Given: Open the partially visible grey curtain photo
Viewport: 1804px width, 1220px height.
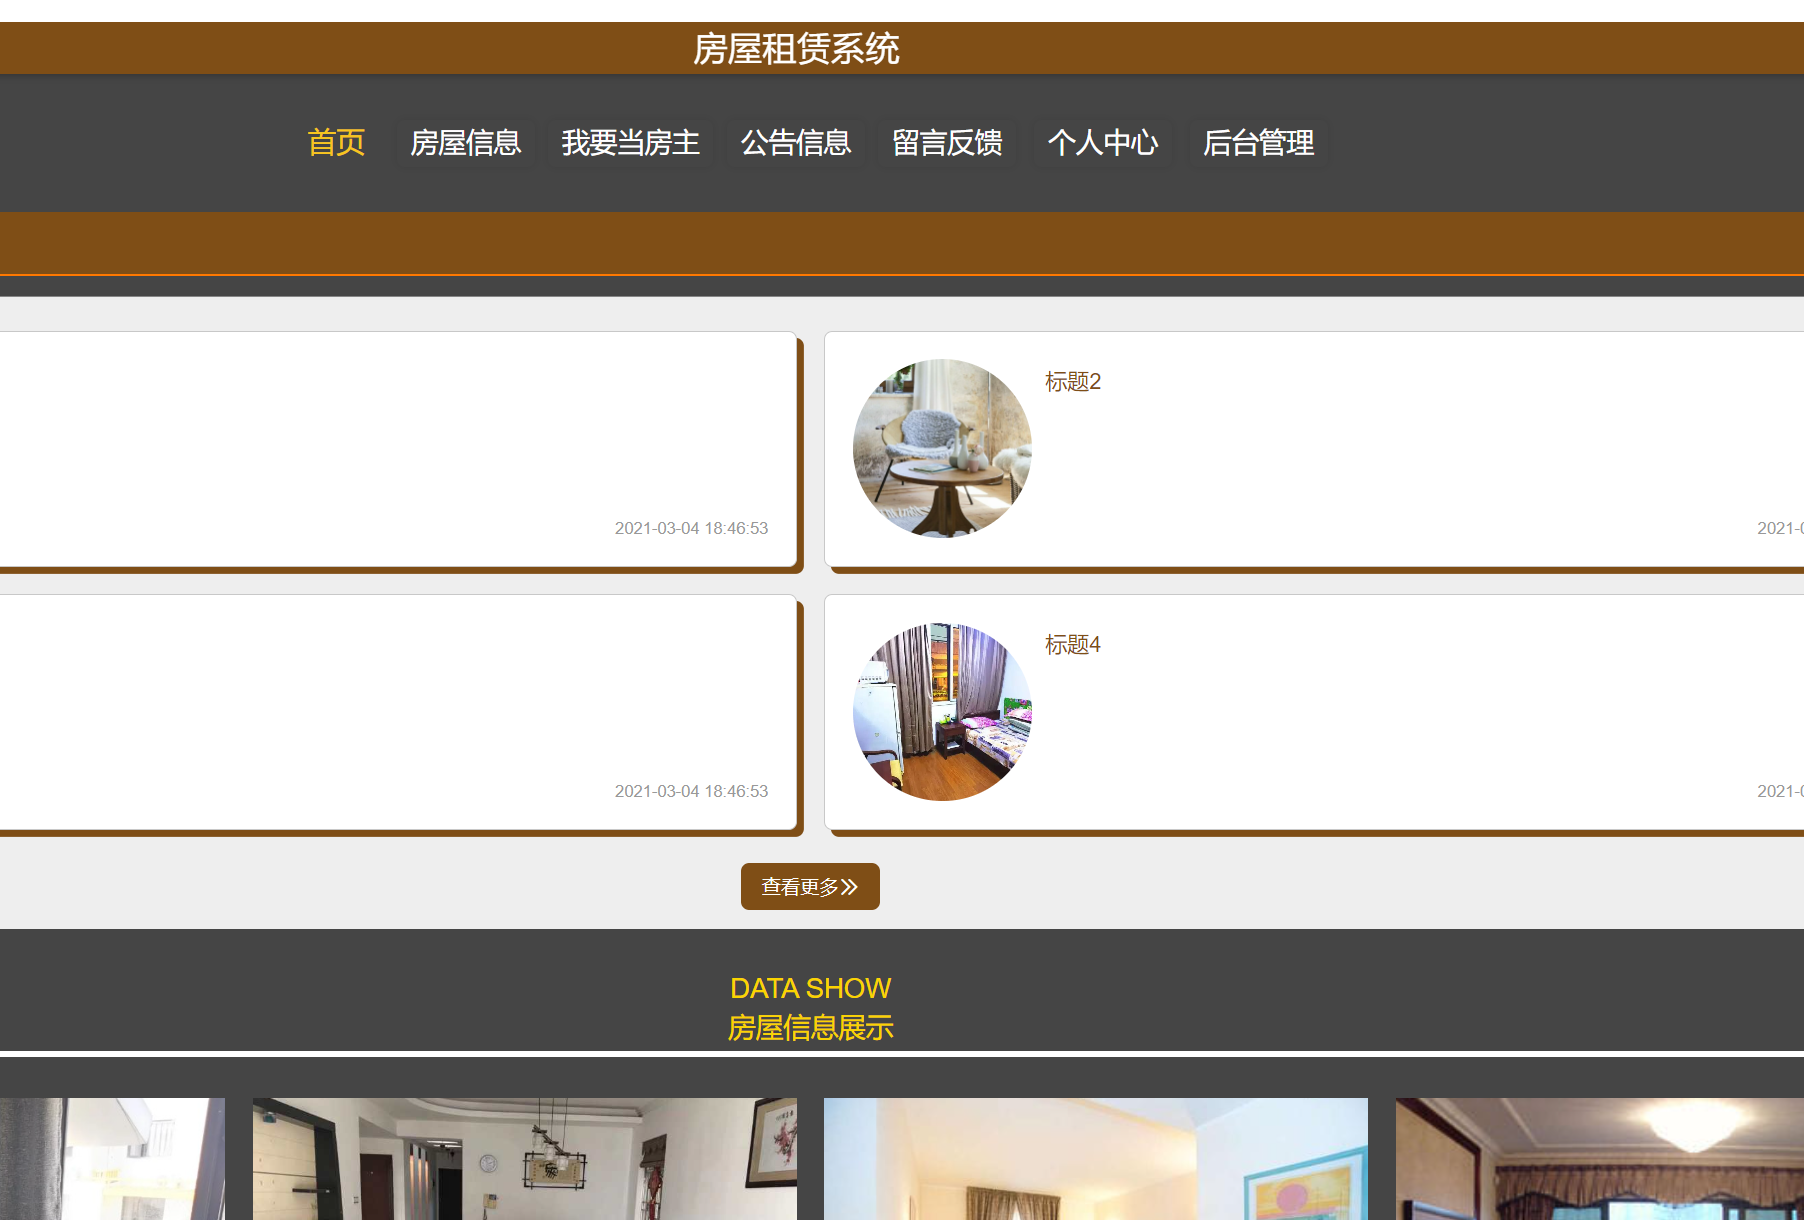Looking at the screenshot, I should (112, 1159).
